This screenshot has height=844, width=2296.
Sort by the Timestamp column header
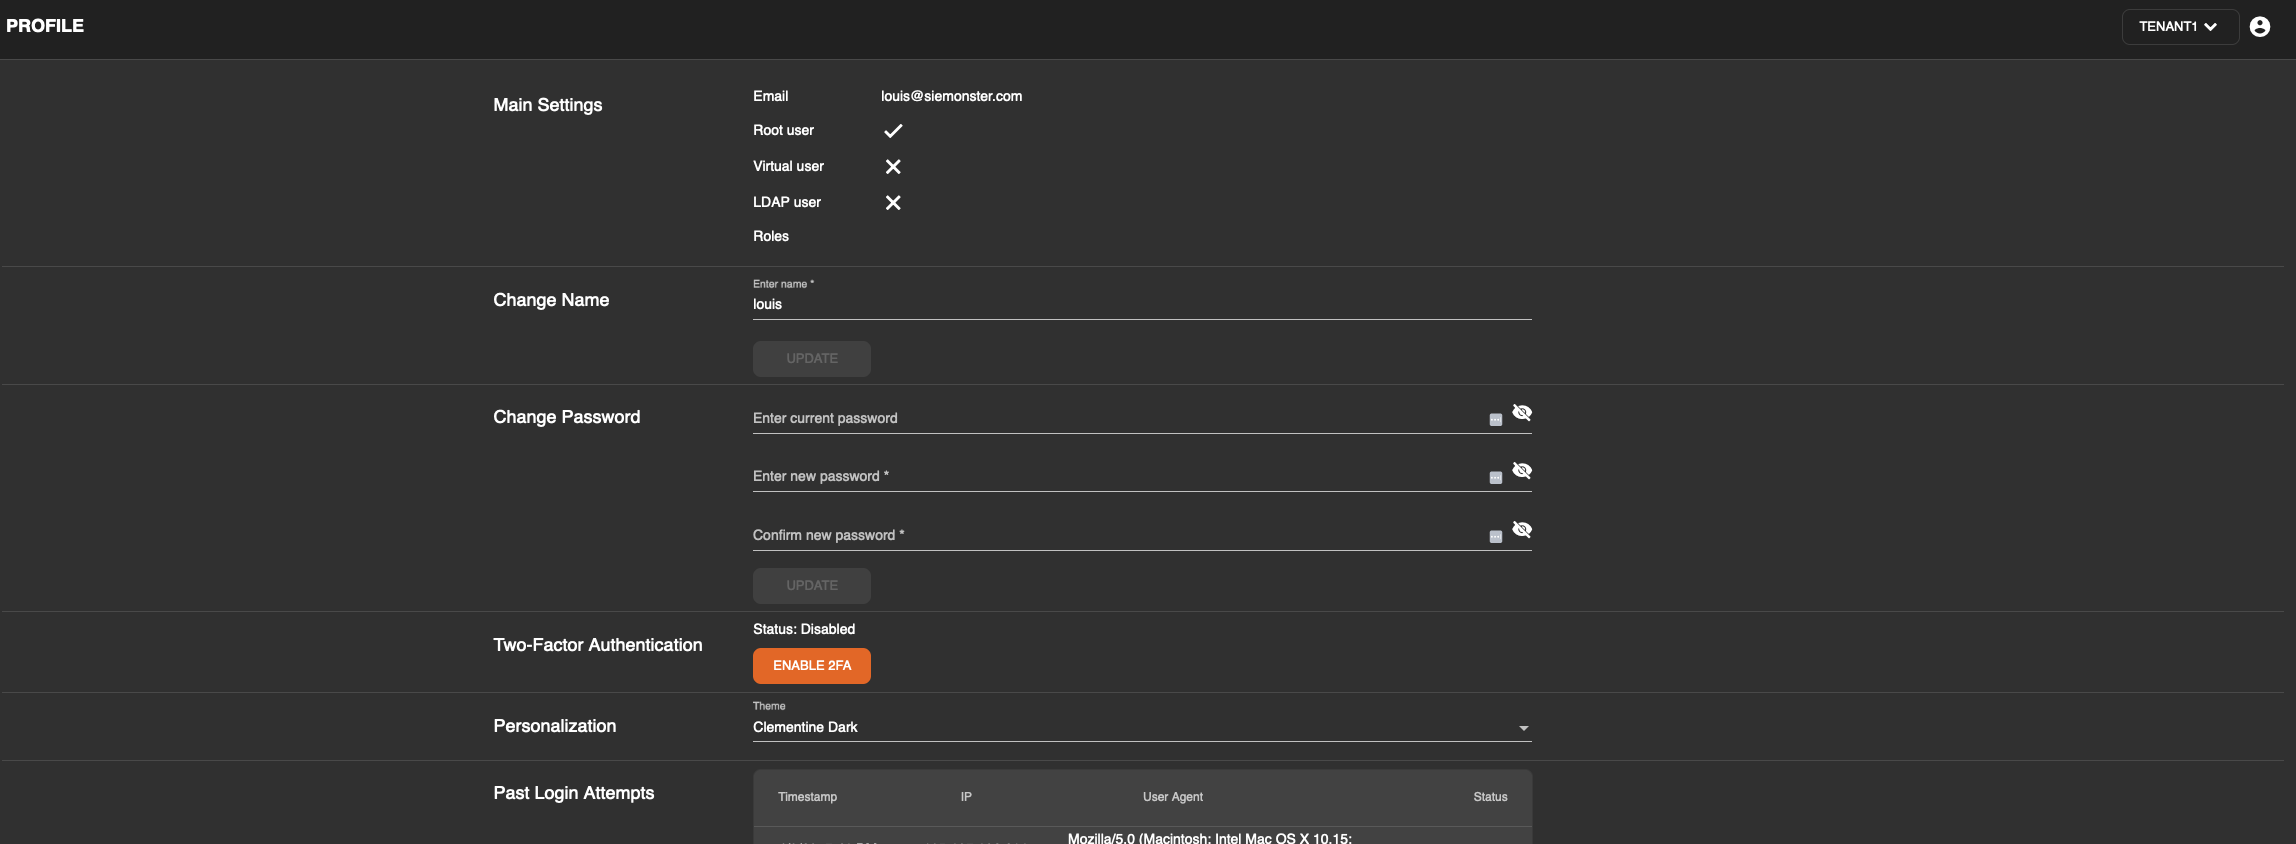coord(807,797)
